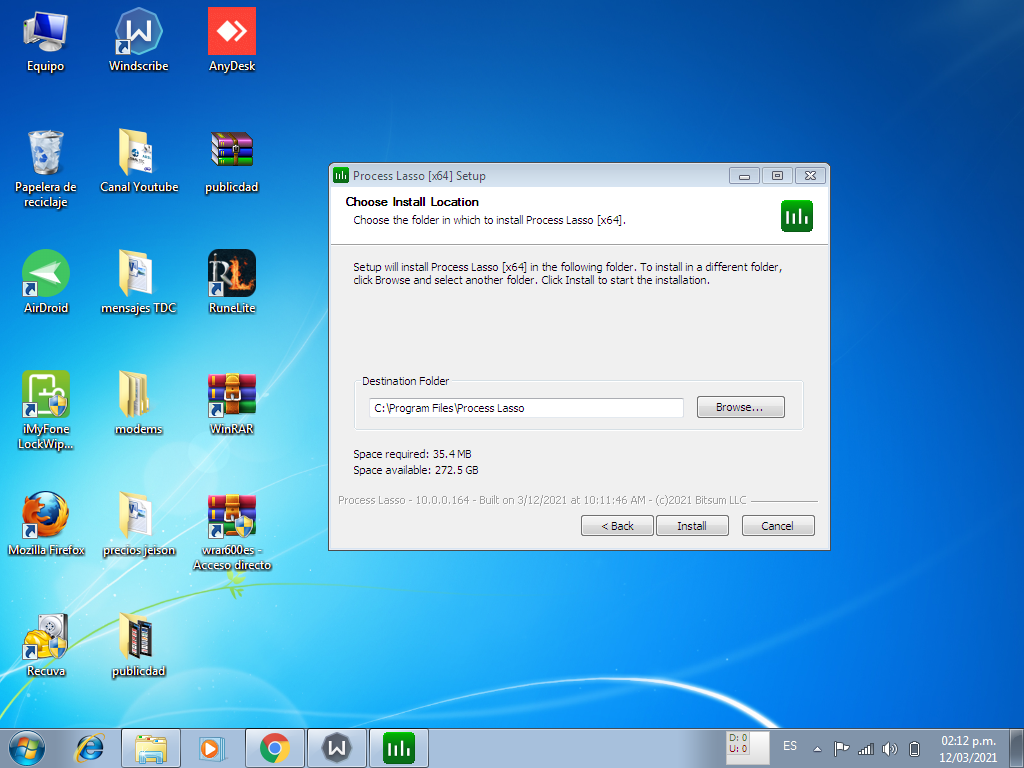Click the Destination Folder path field

tap(526, 408)
